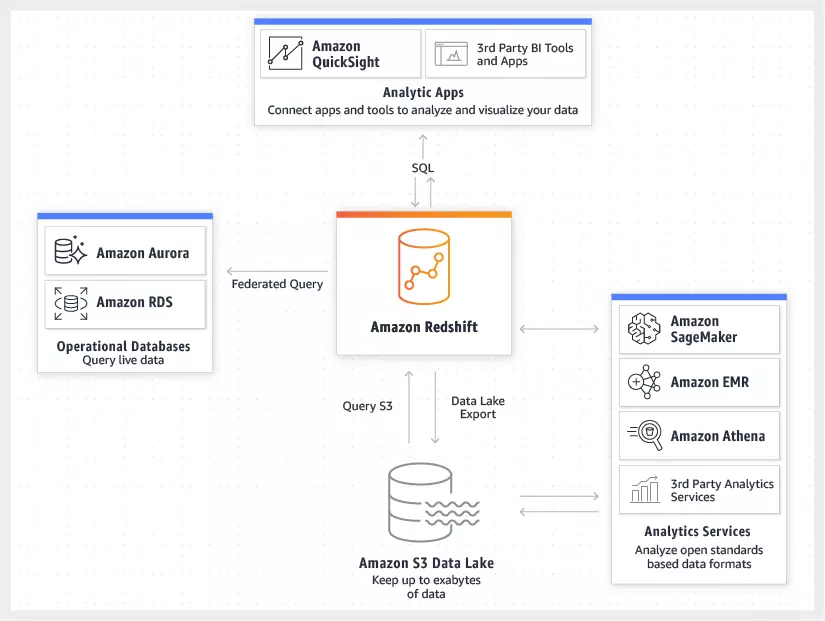Click the 'Amazon S3 Data Lake' heading
This screenshot has height=621, width=825.
tap(426, 563)
